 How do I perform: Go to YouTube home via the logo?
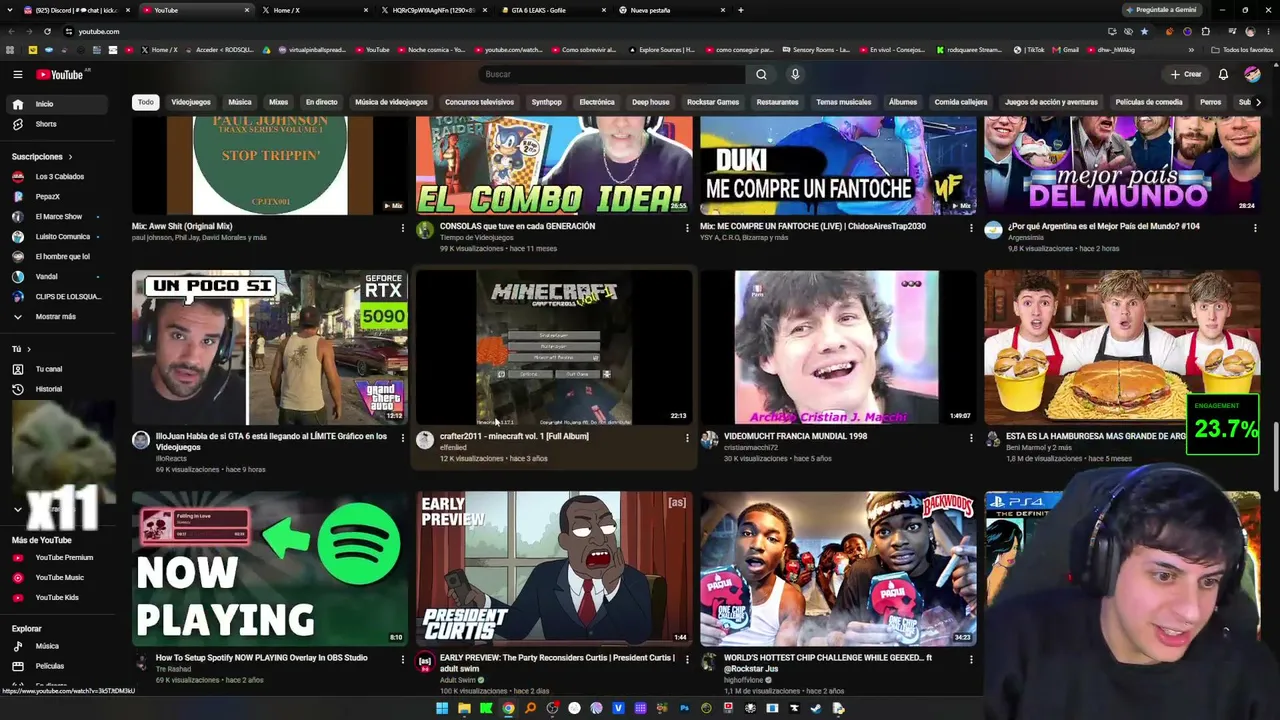(60, 74)
